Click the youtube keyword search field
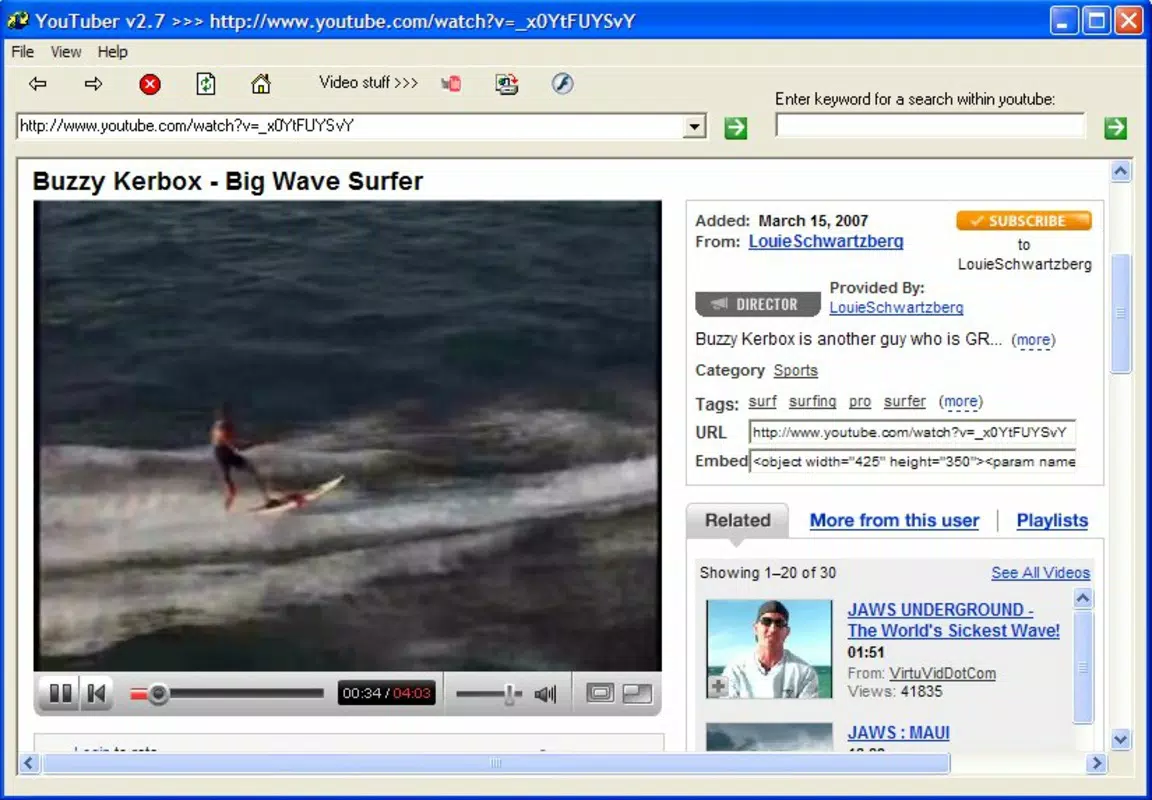Image resolution: width=1152 pixels, height=800 pixels. [929, 126]
